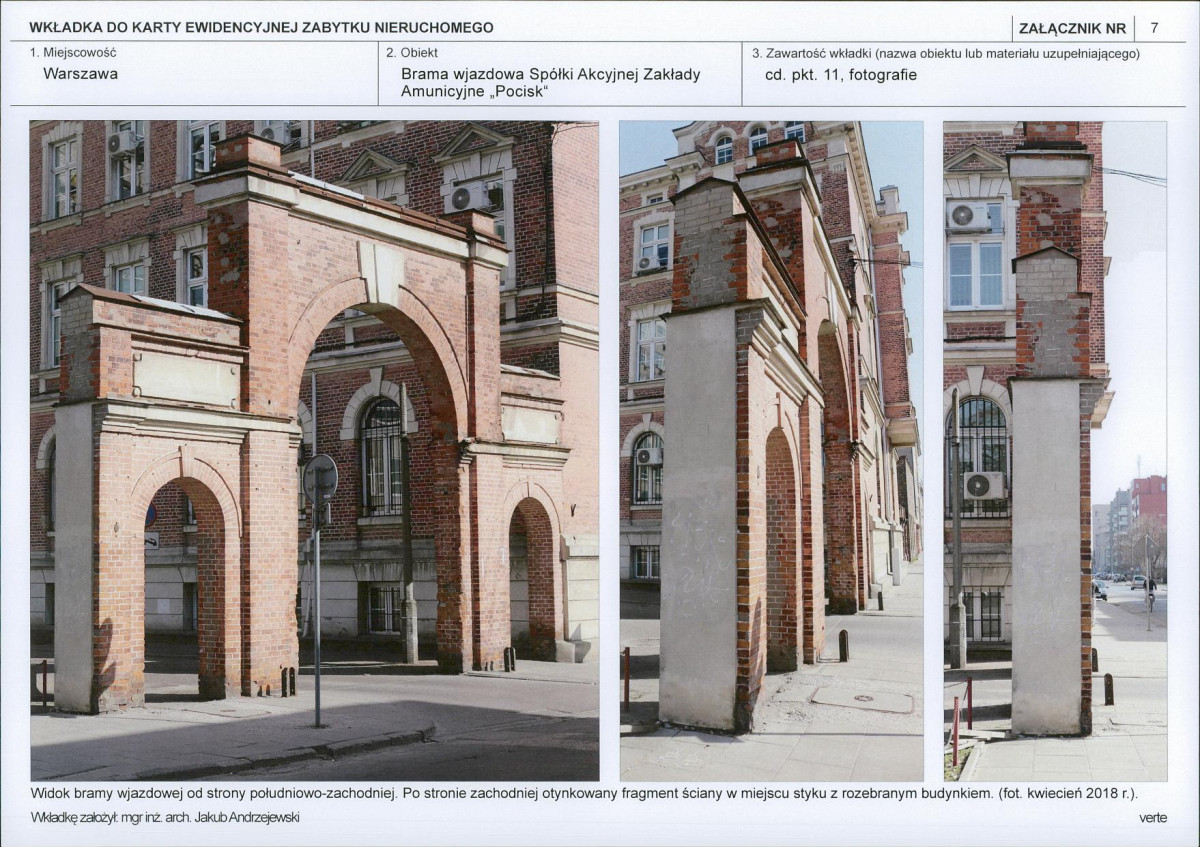
Task: Click the 'verte' note at the bottom right
Action: [1152, 817]
